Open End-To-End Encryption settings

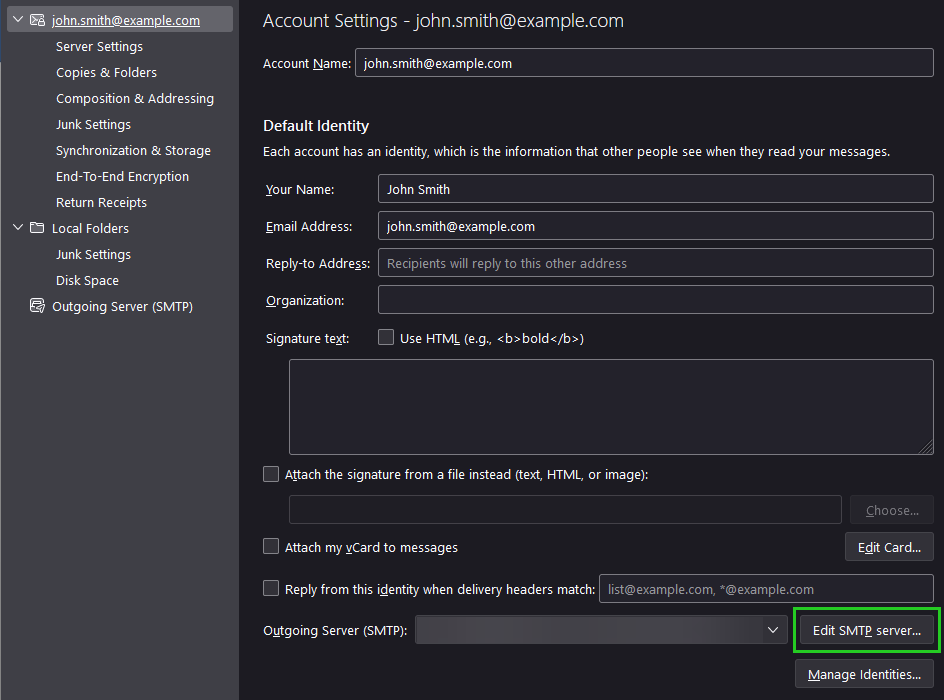click(122, 176)
